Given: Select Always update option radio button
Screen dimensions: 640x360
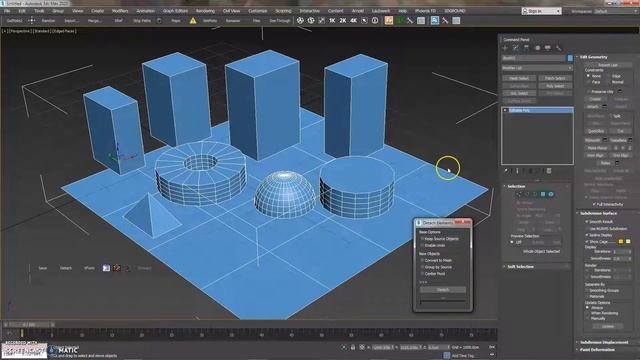Looking at the screenshot, I should (x=588, y=308).
